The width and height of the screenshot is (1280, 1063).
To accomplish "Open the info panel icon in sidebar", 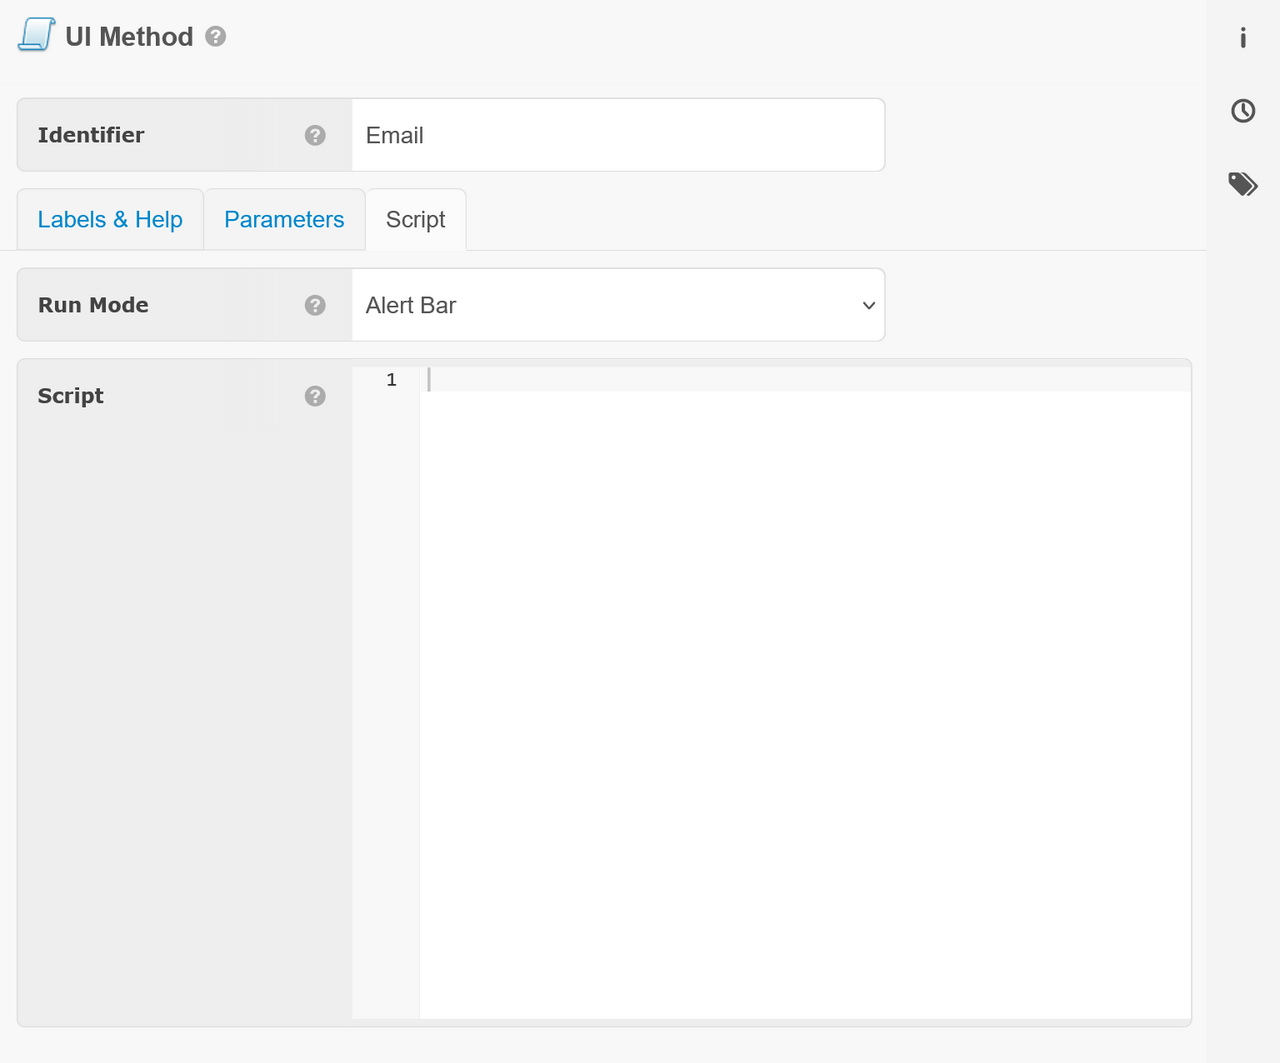I will [x=1243, y=38].
